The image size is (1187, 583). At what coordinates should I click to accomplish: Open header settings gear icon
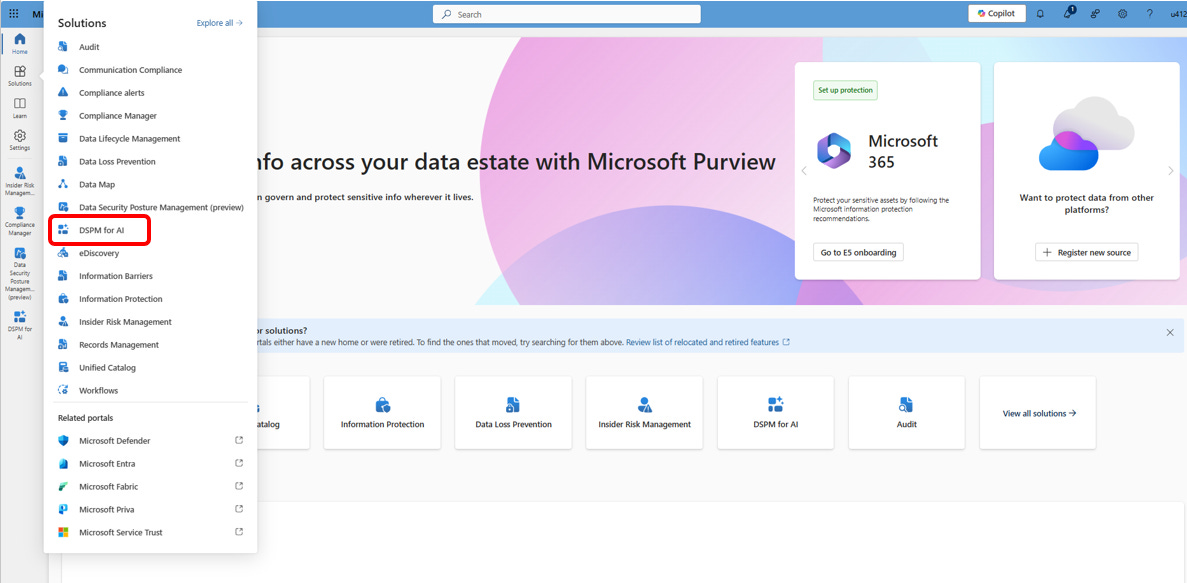coord(1123,14)
